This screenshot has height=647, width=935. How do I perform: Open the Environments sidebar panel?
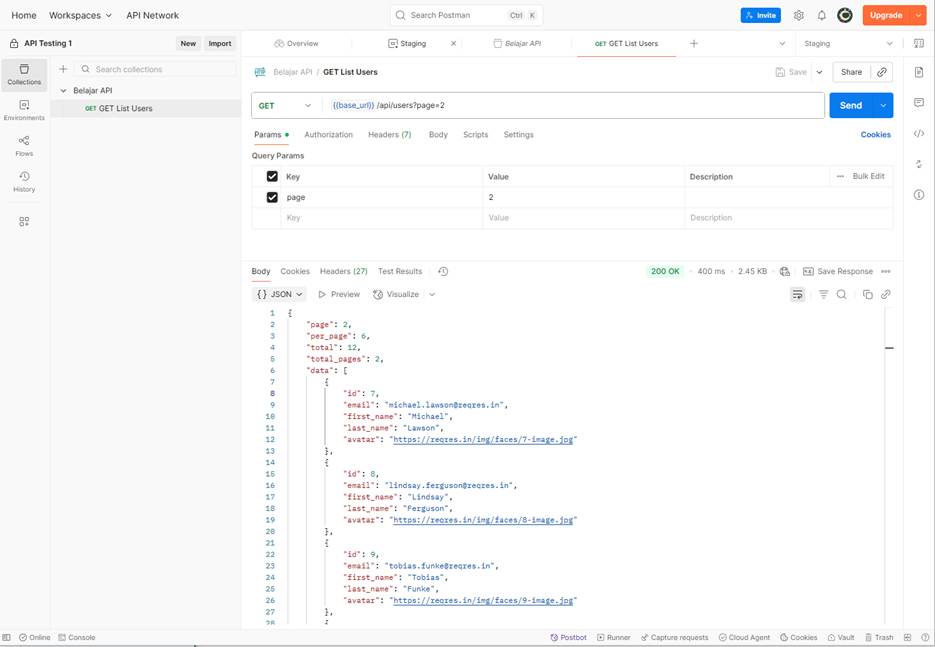(24, 109)
